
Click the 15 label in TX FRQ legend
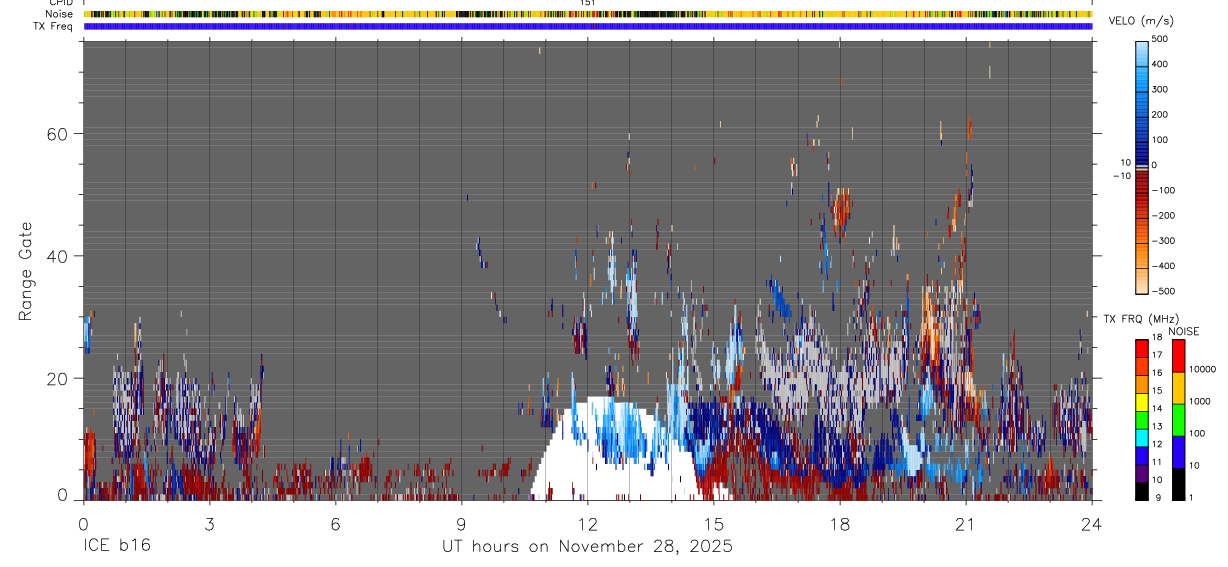coord(1158,391)
